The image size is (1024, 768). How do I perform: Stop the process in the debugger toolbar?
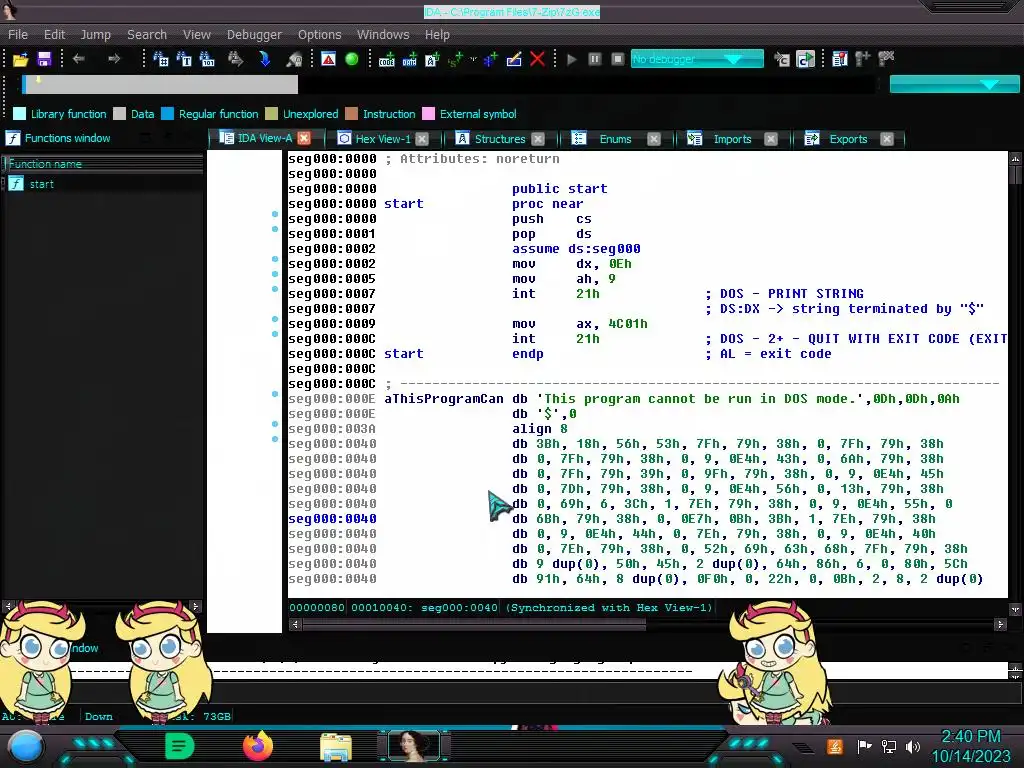coord(617,59)
